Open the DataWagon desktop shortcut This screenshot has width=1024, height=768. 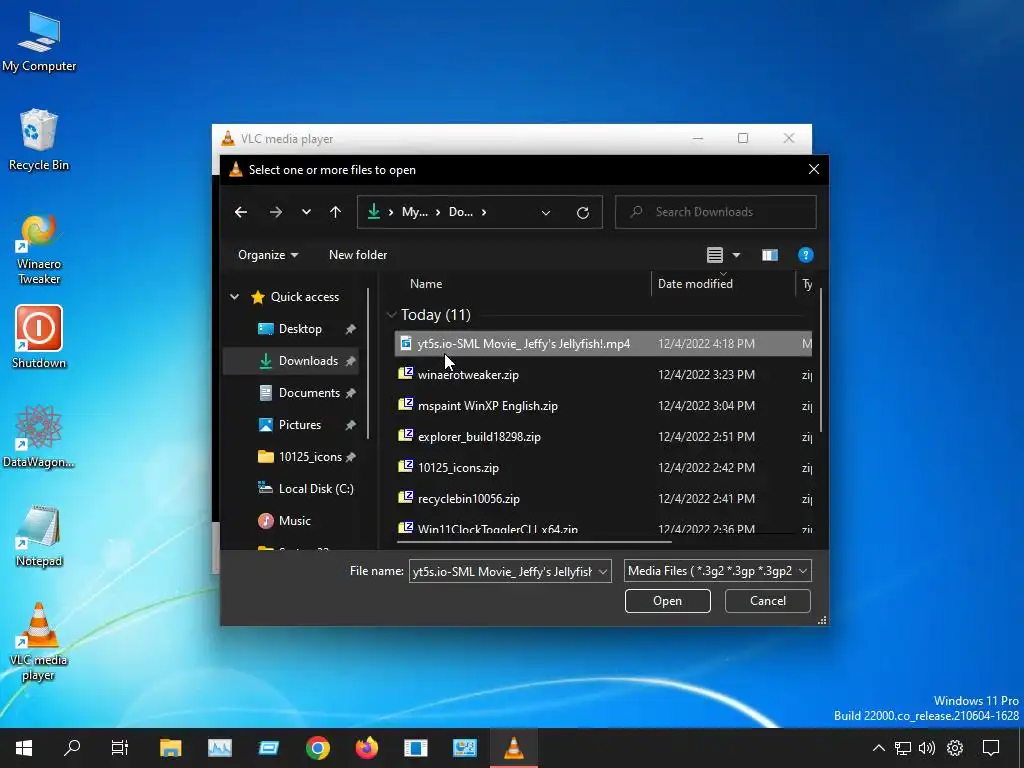coord(39,436)
